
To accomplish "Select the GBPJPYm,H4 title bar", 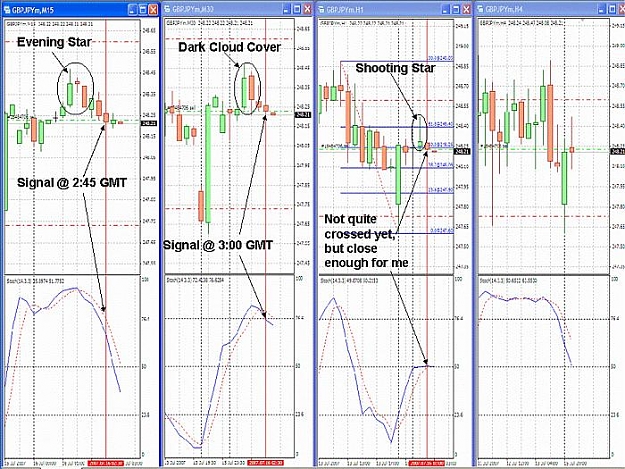I will click(x=550, y=9).
